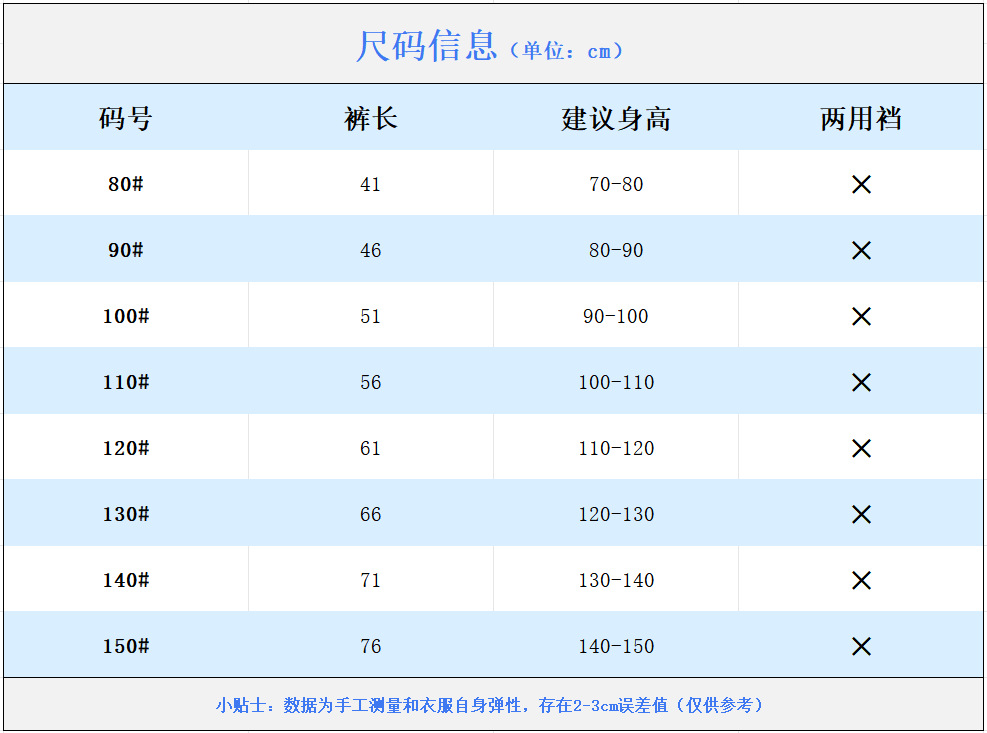Click height range 140-150
The image size is (987, 733).
coord(616,646)
